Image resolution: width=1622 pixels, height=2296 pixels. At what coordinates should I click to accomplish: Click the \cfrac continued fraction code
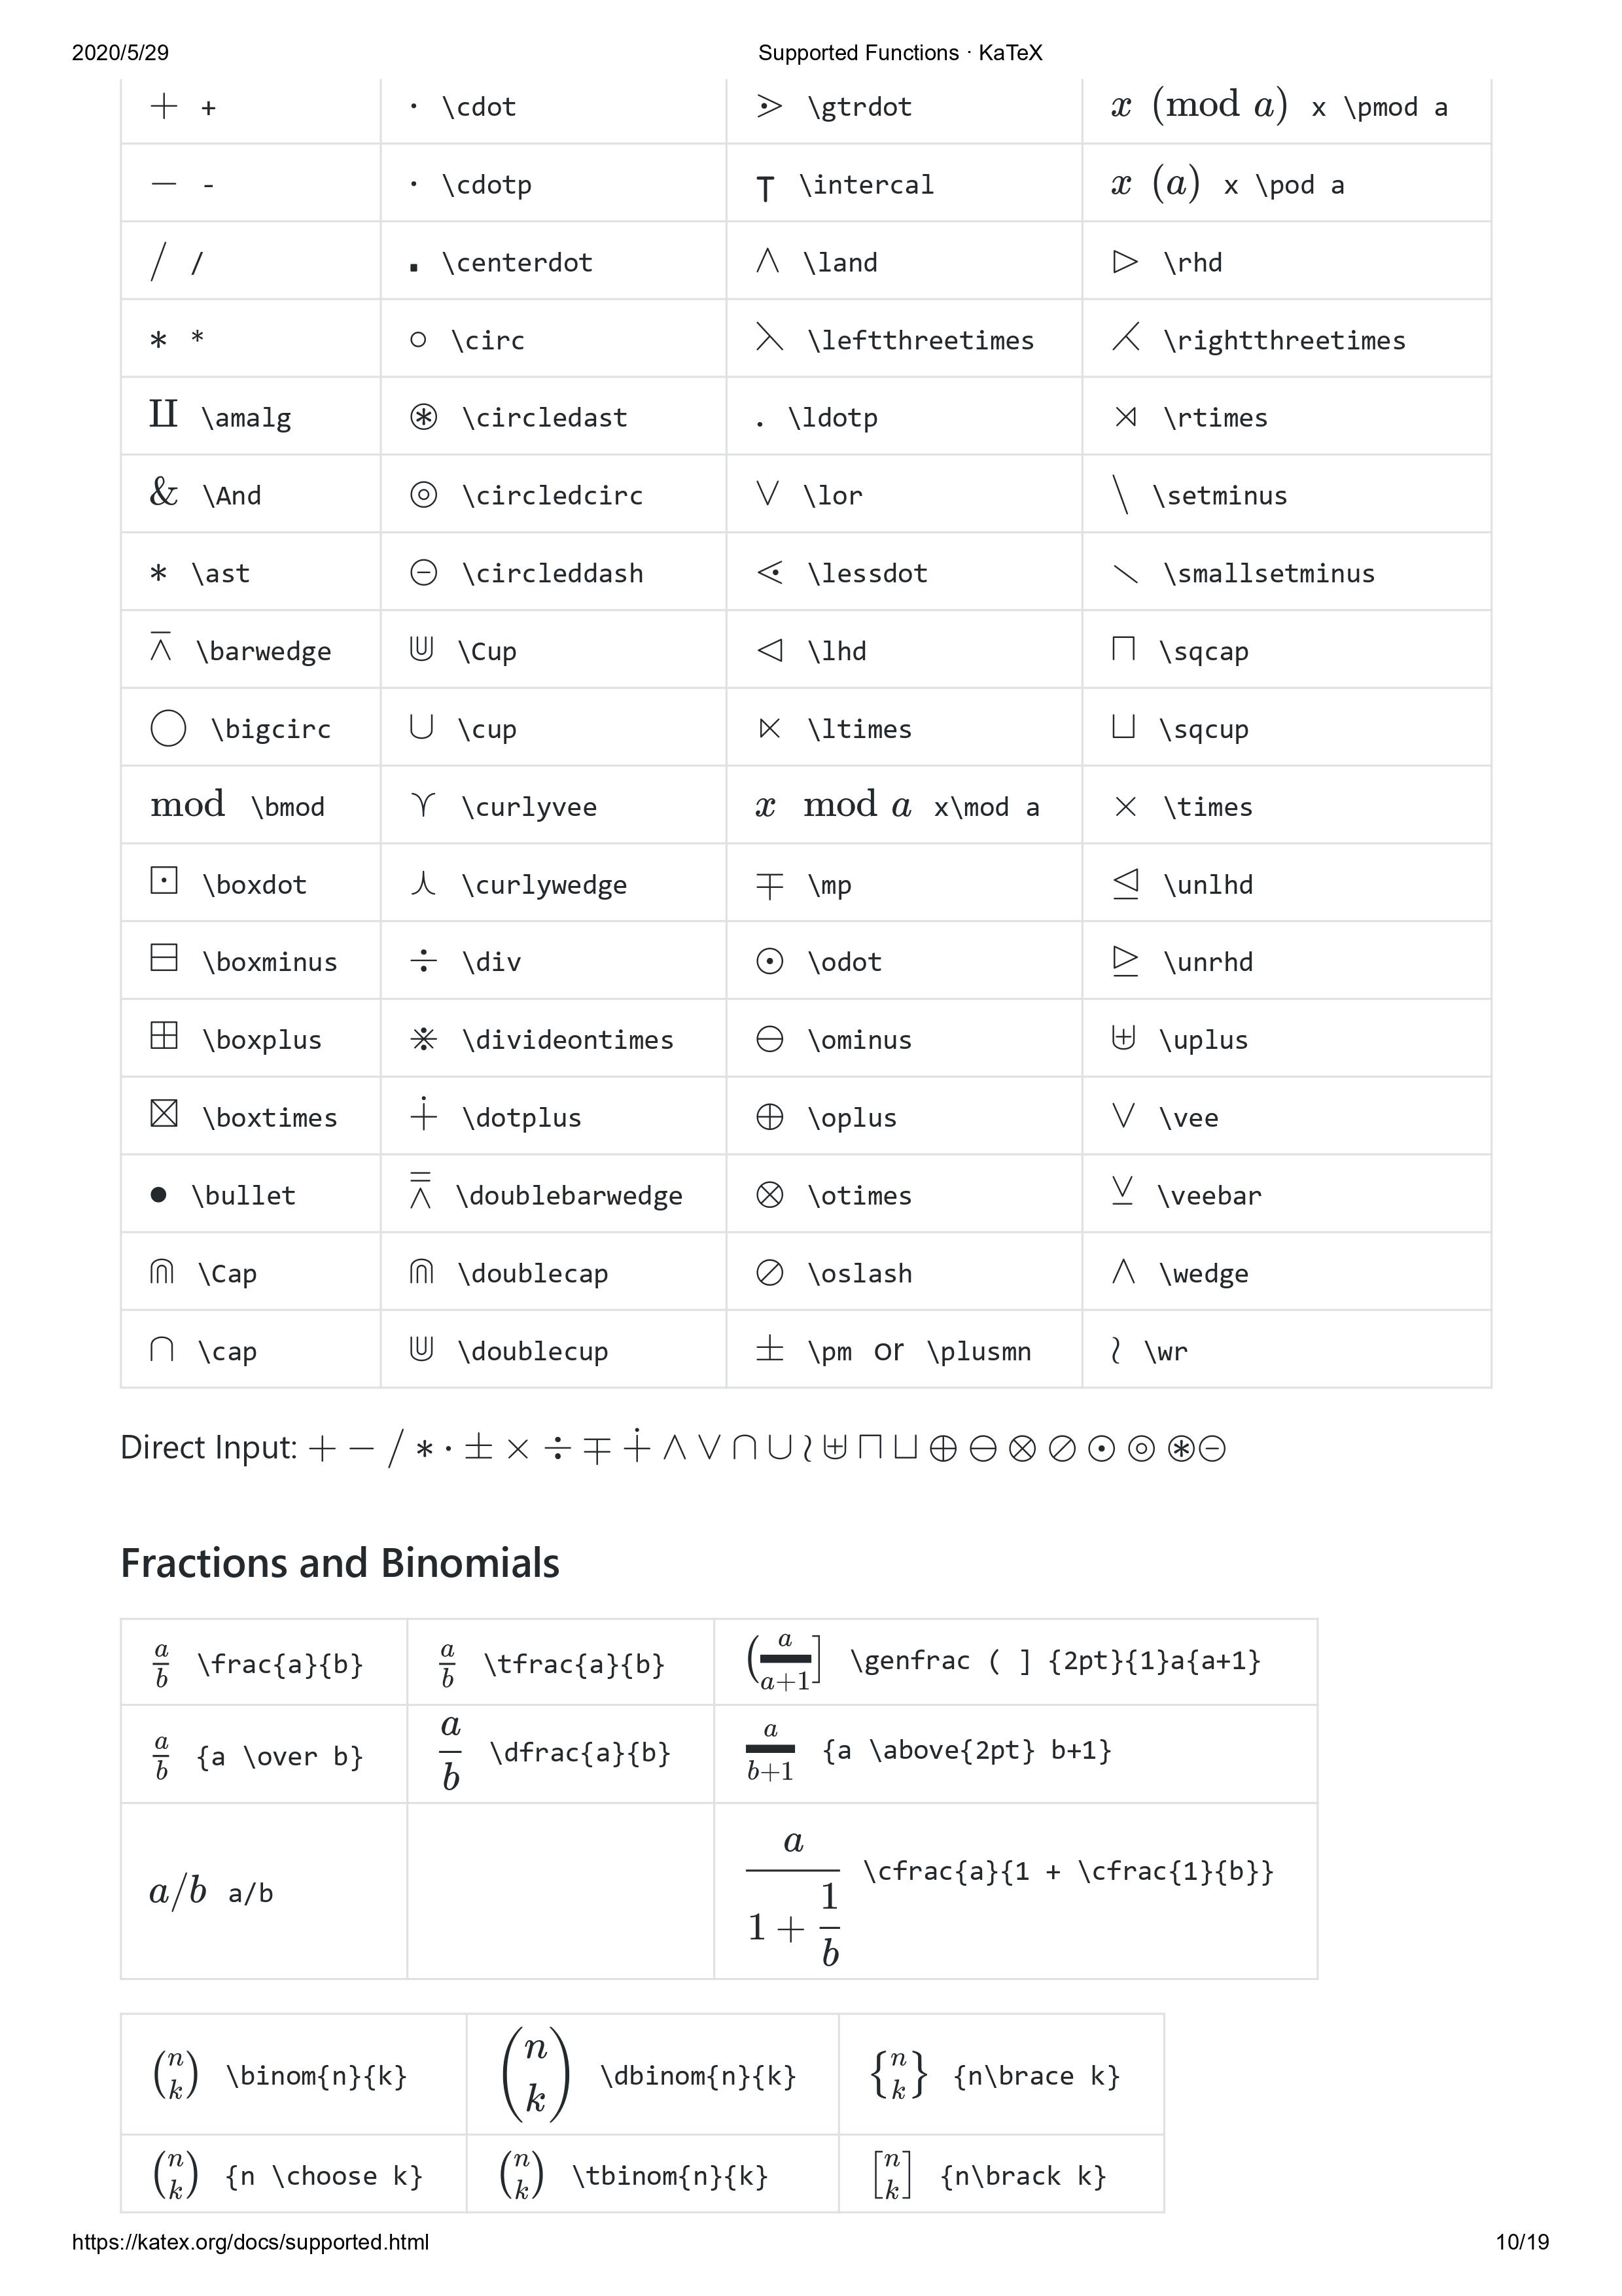[x=1068, y=1871]
